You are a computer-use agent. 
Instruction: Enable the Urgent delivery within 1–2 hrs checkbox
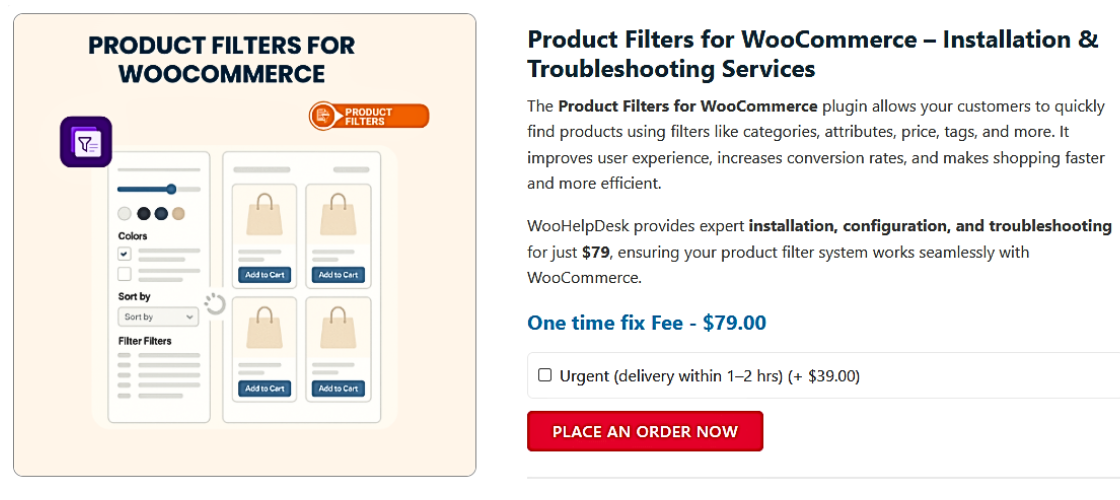tap(545, 376)
